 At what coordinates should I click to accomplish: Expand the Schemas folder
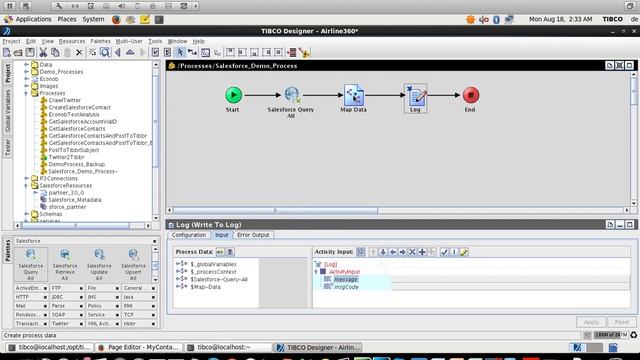[x=27, y=214]
